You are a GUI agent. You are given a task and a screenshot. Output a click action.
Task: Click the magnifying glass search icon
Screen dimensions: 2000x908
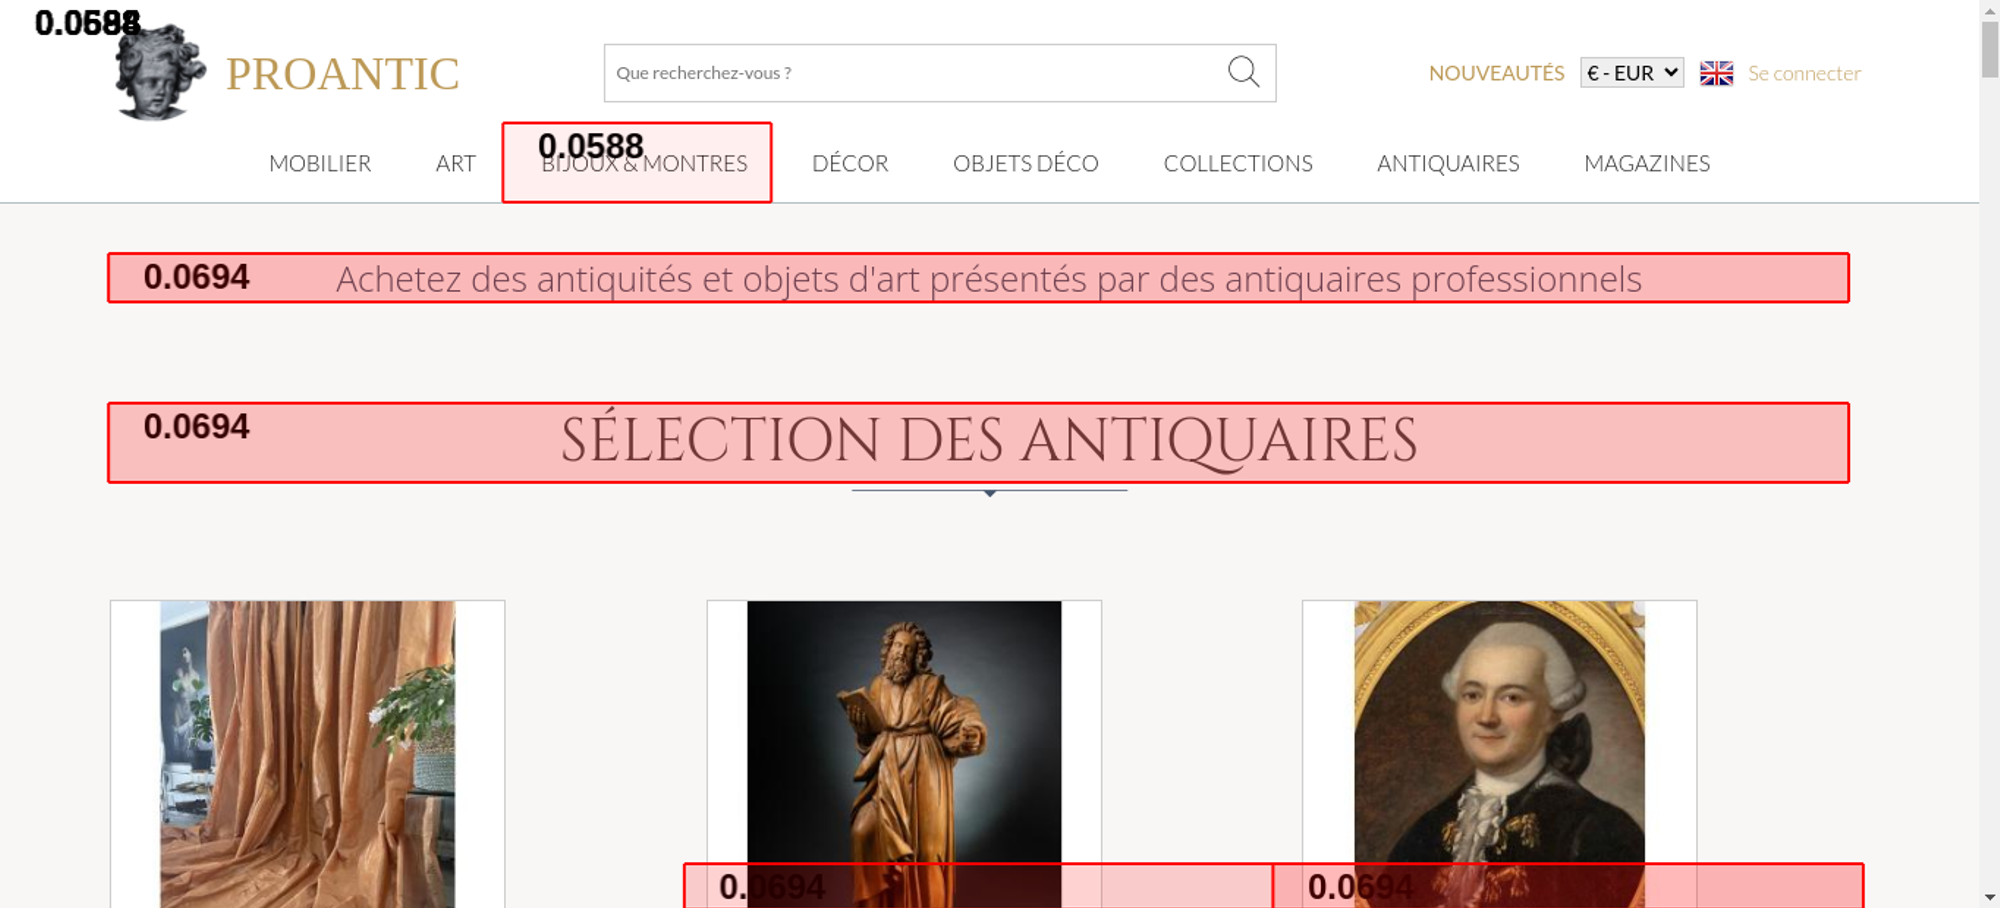[1243, 72]
